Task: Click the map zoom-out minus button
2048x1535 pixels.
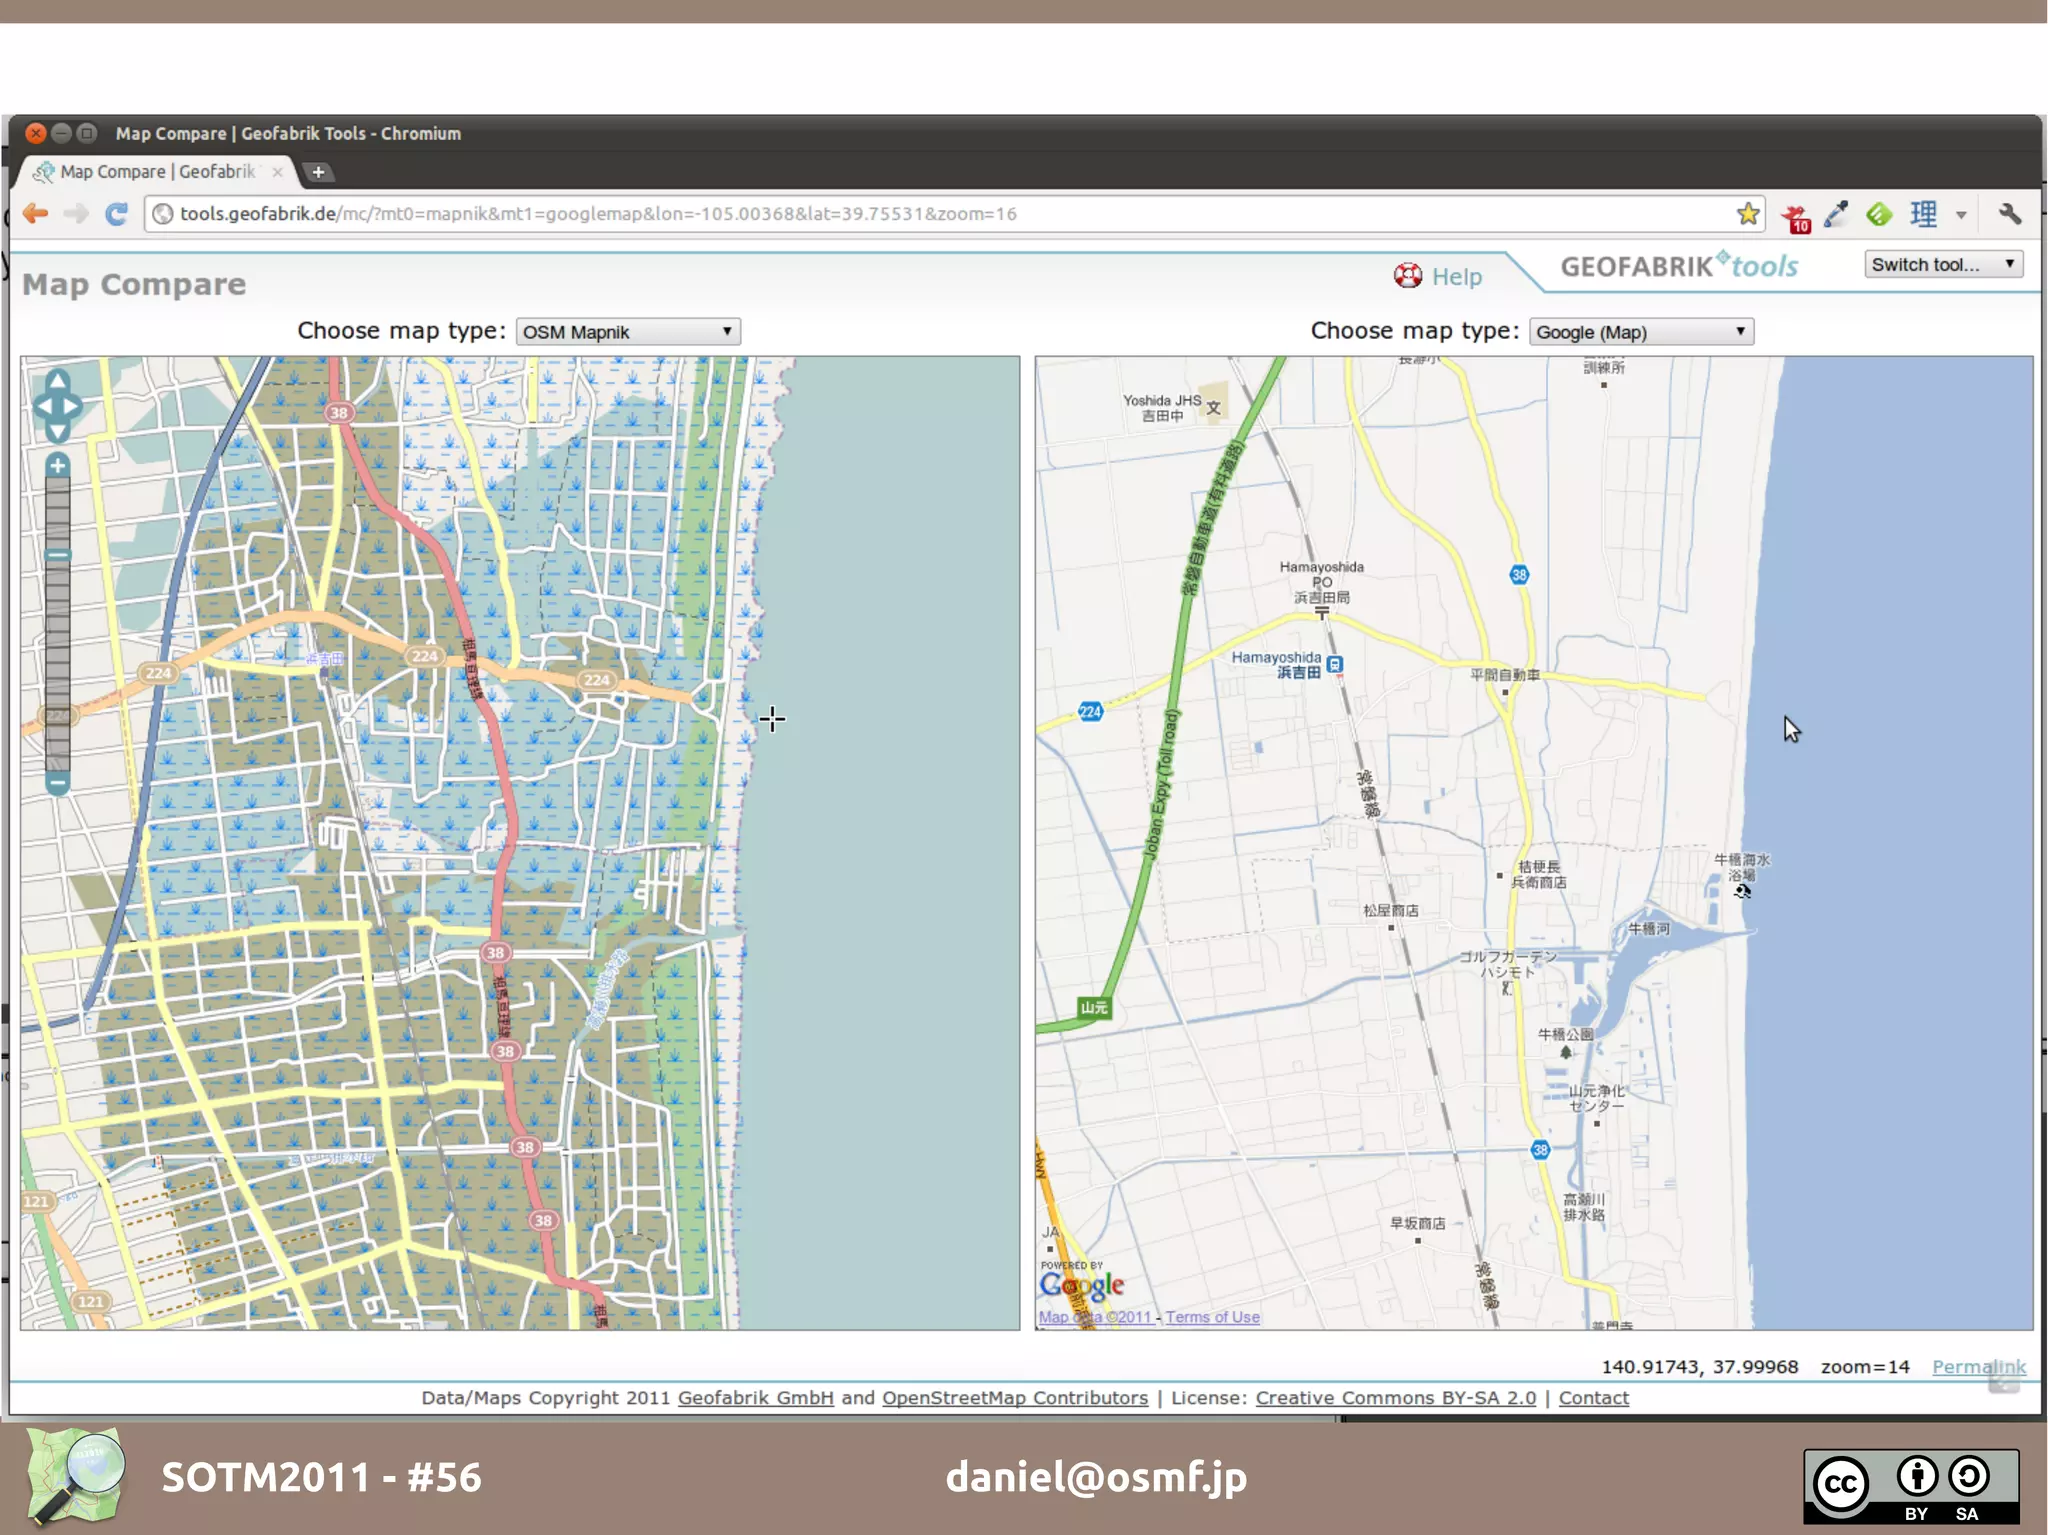Action: click(x=58, y=783)
